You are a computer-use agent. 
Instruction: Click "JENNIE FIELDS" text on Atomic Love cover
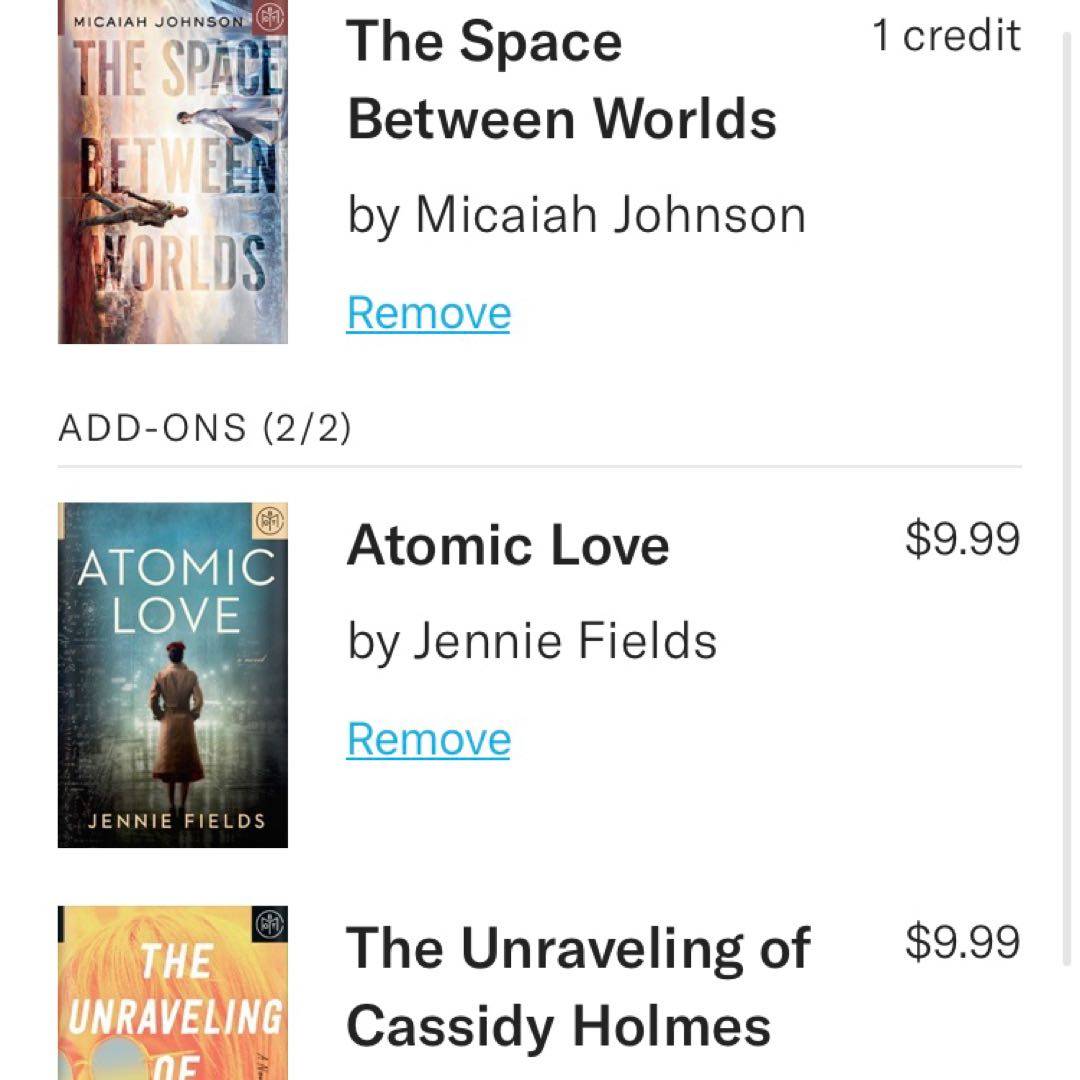click(176, 821)
